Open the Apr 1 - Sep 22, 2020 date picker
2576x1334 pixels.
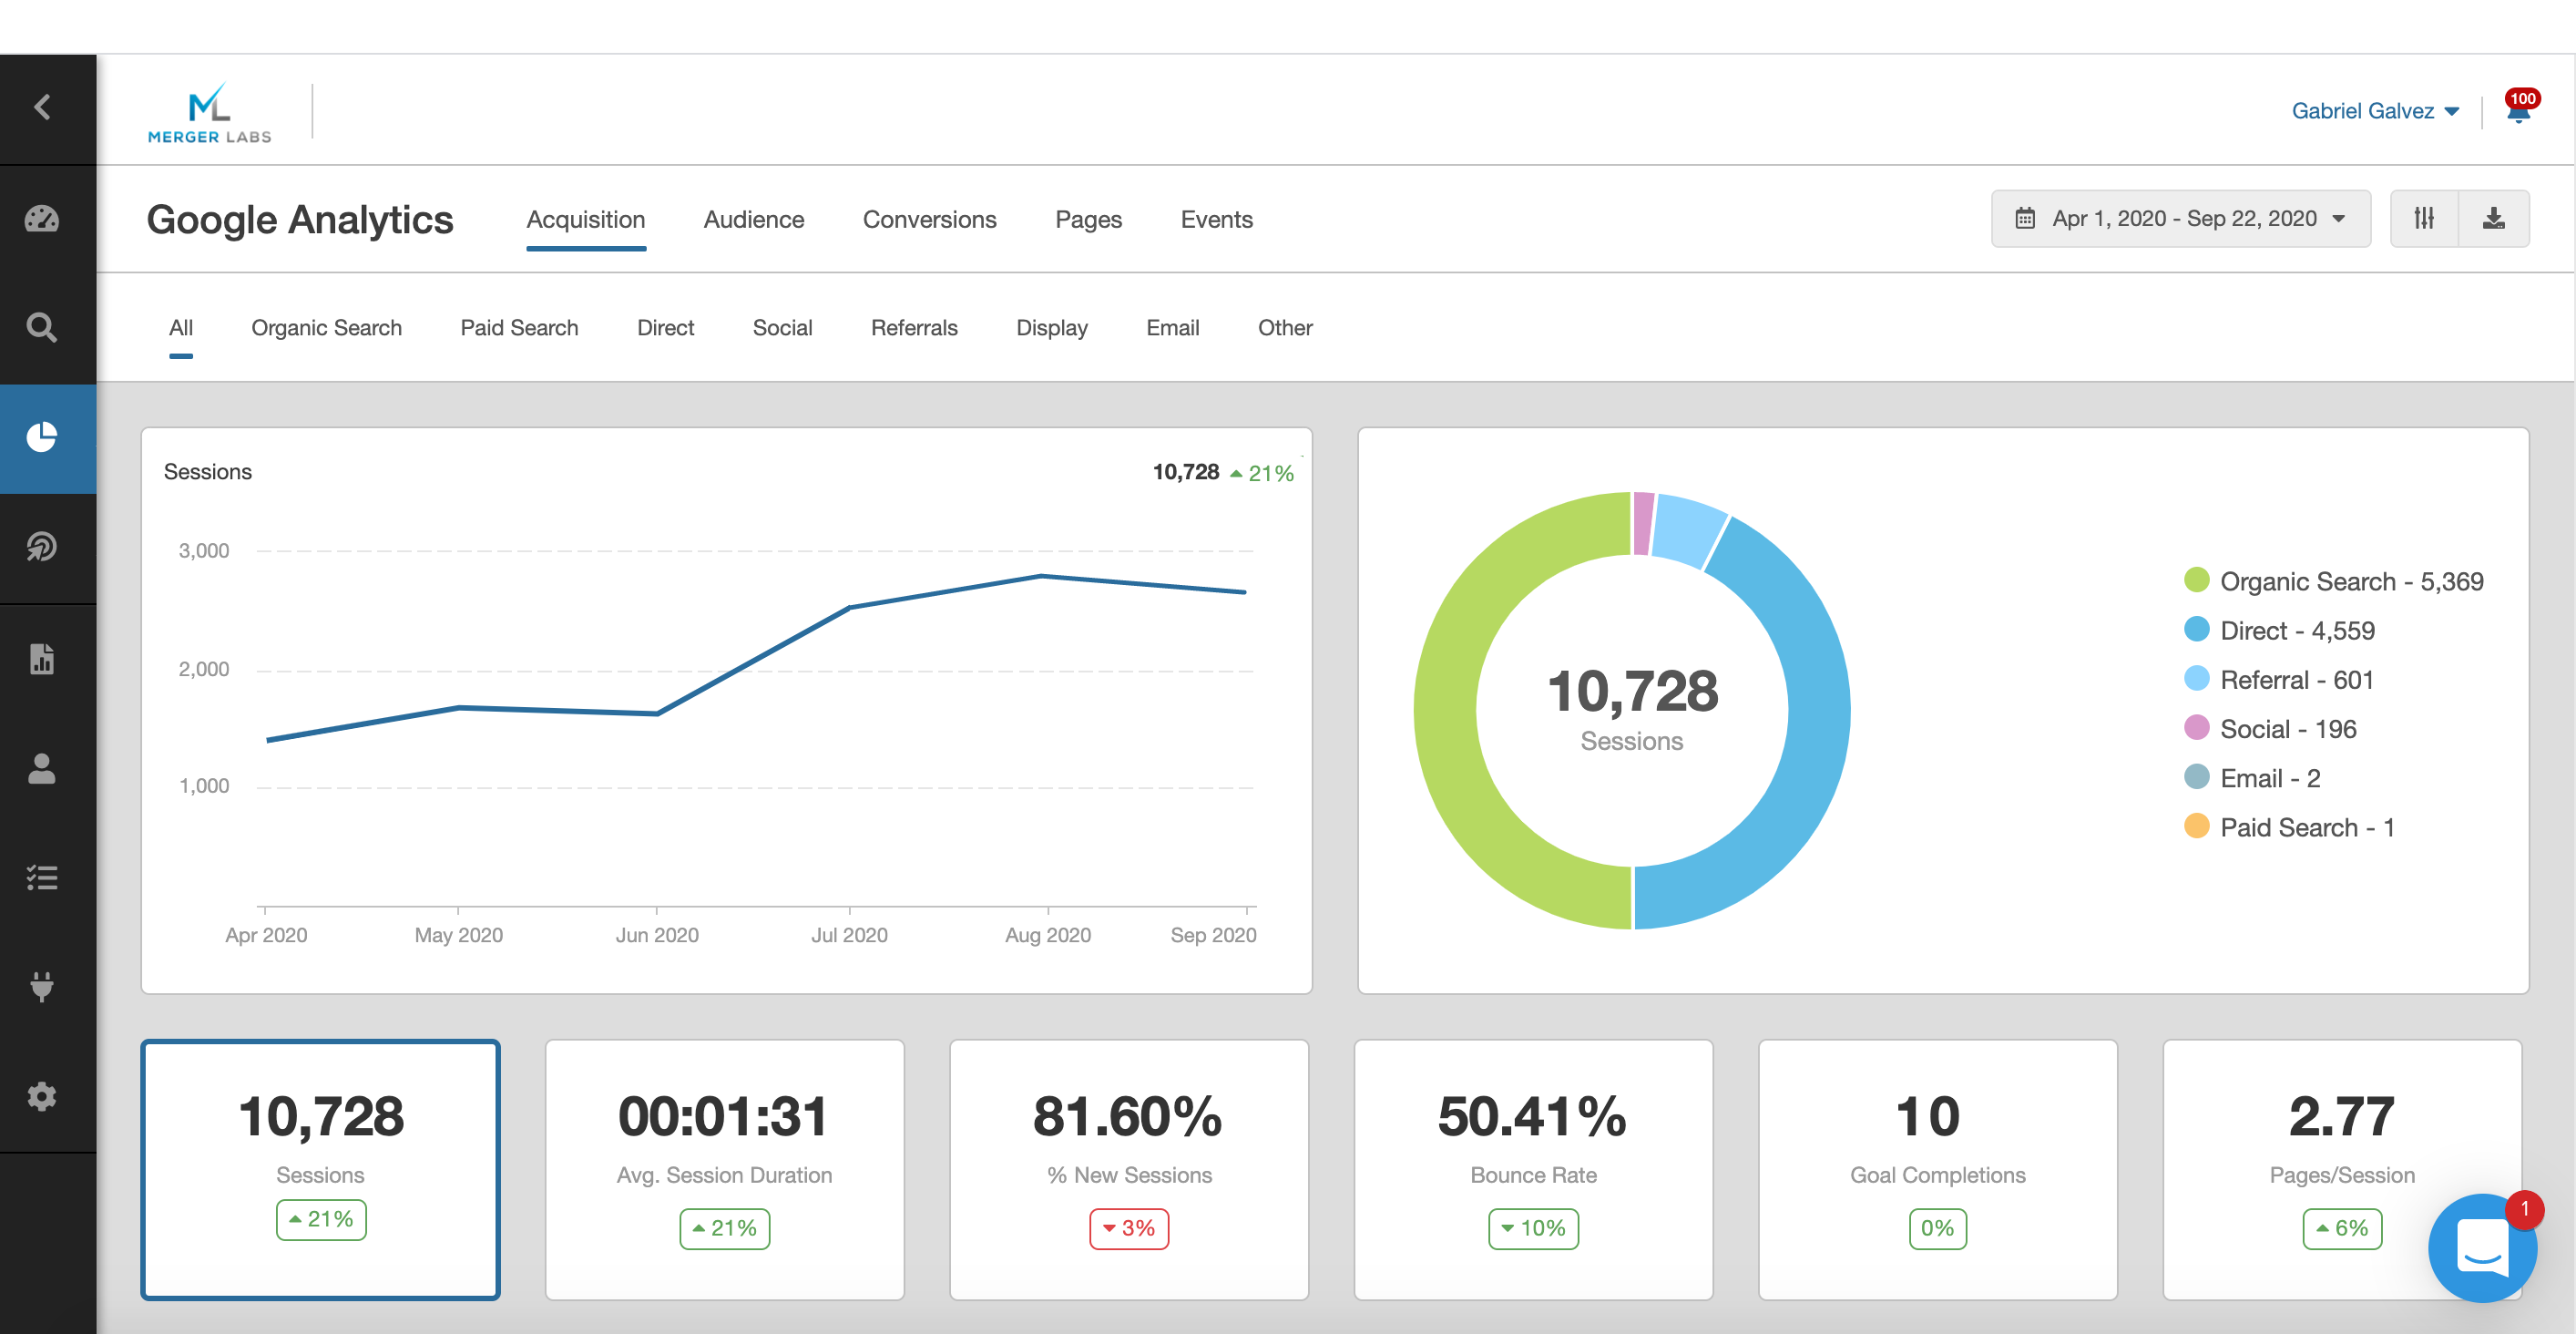tap(2181, 218)
